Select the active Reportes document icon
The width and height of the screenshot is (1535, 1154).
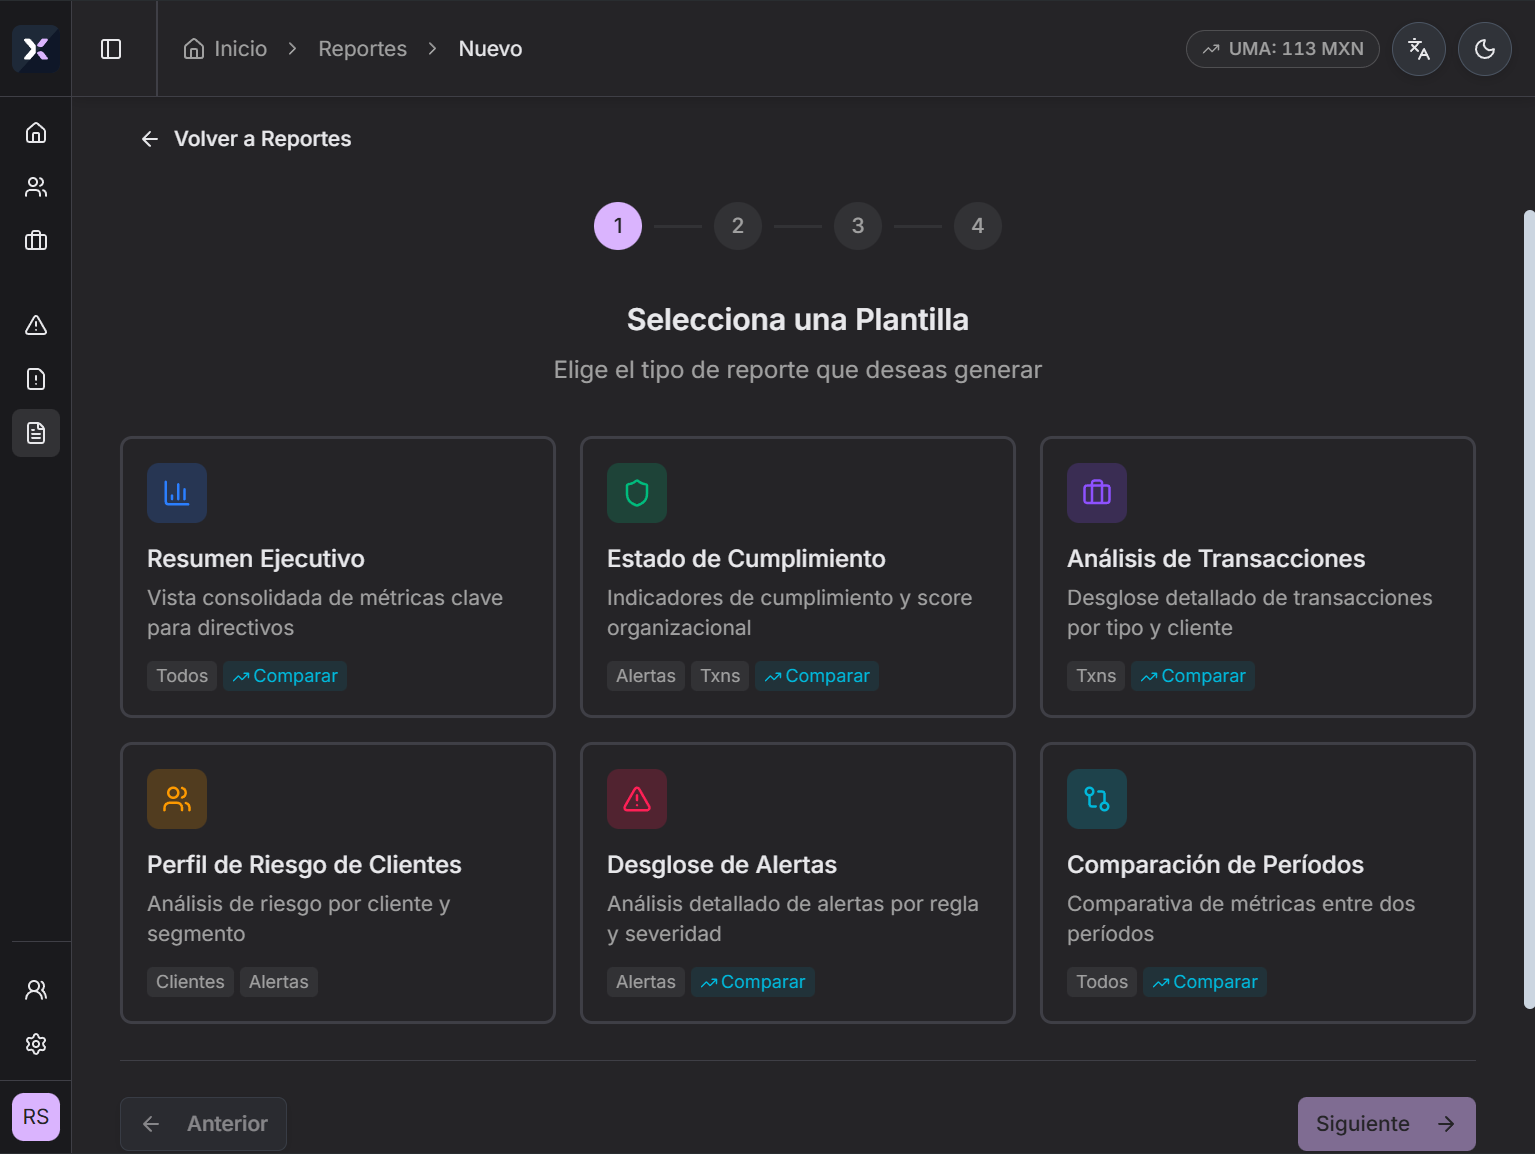(36, 432)
